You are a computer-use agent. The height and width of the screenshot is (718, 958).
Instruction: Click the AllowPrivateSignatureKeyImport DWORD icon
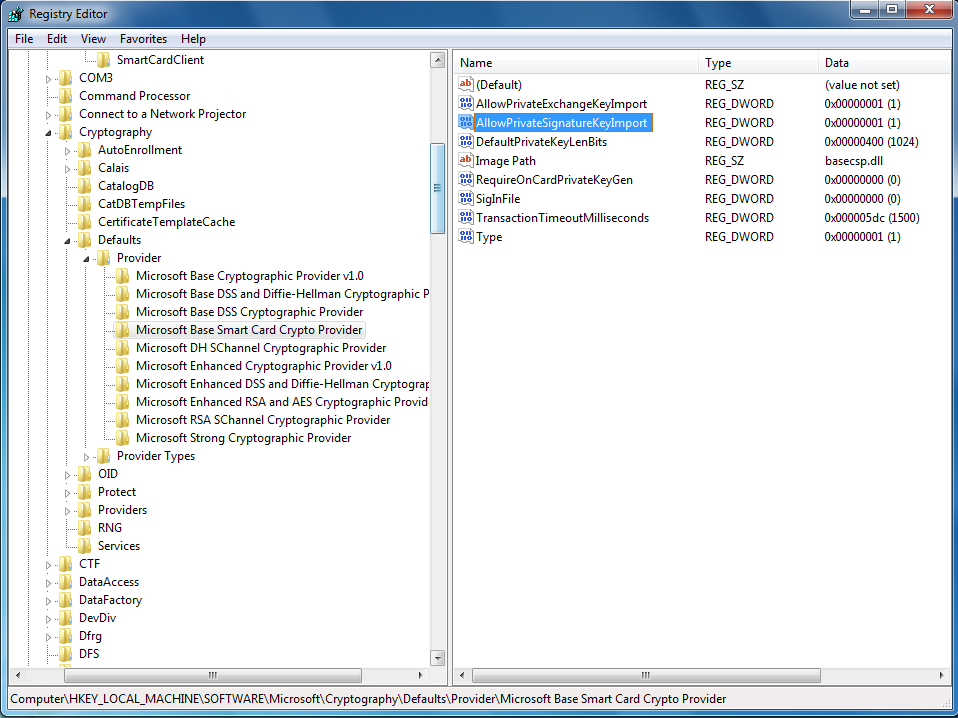(x=466, y=122)
